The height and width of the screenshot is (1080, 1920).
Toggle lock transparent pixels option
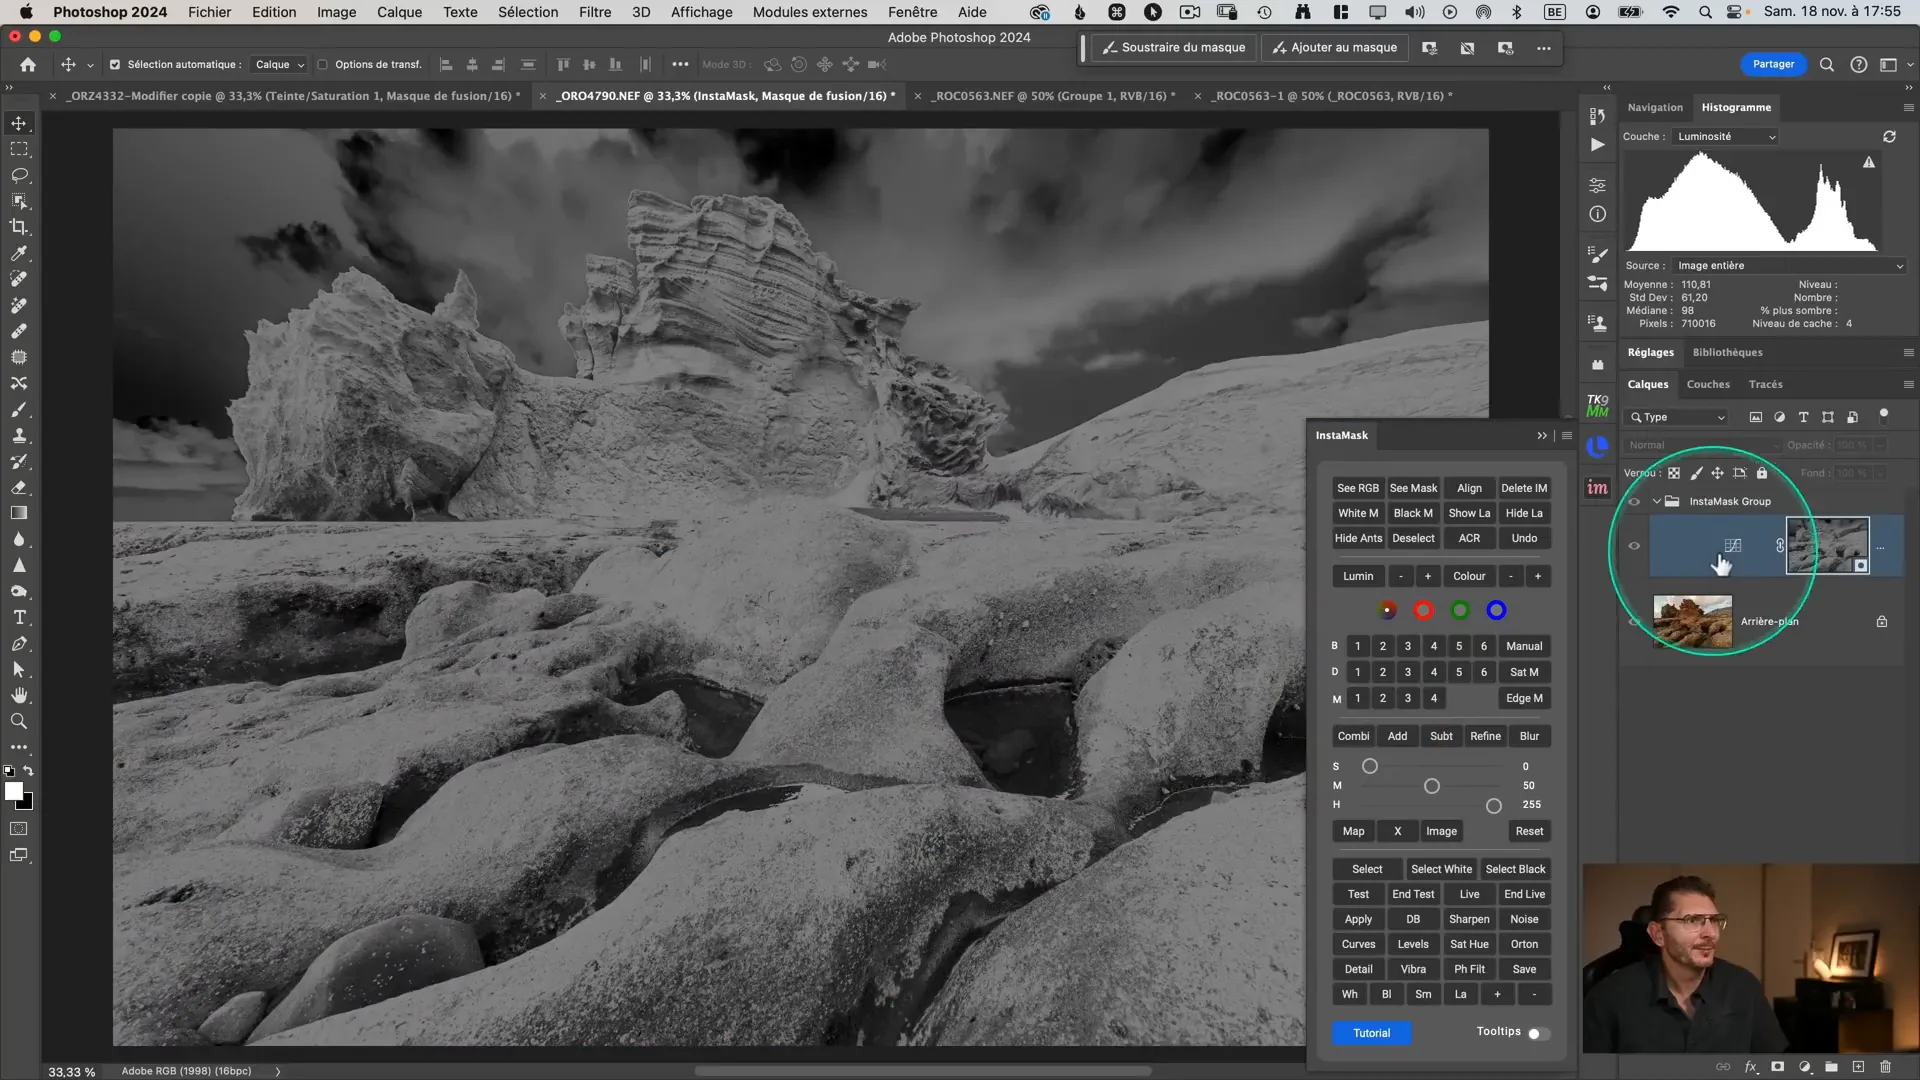[x=1674, y=473]
